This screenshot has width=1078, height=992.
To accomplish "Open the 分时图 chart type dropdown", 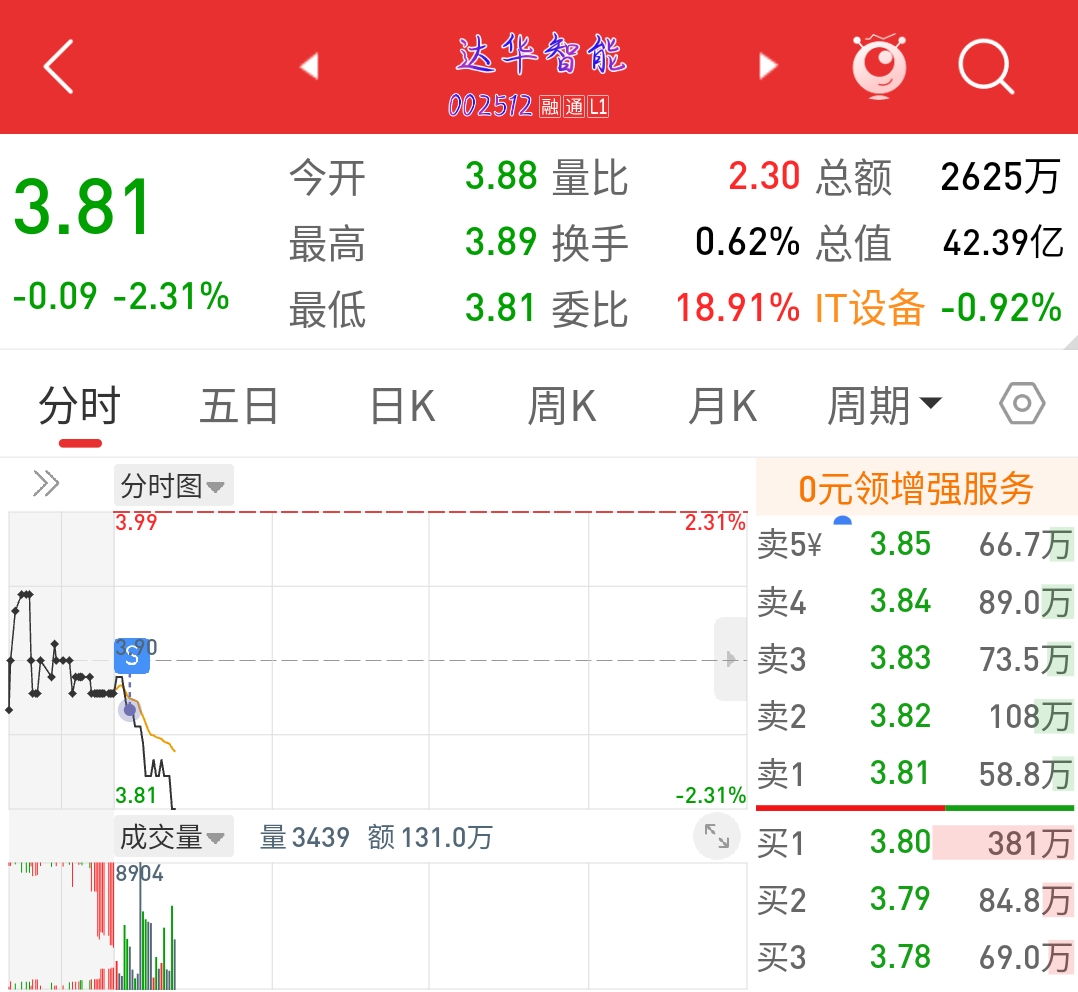I will click(x=173, y=485).
